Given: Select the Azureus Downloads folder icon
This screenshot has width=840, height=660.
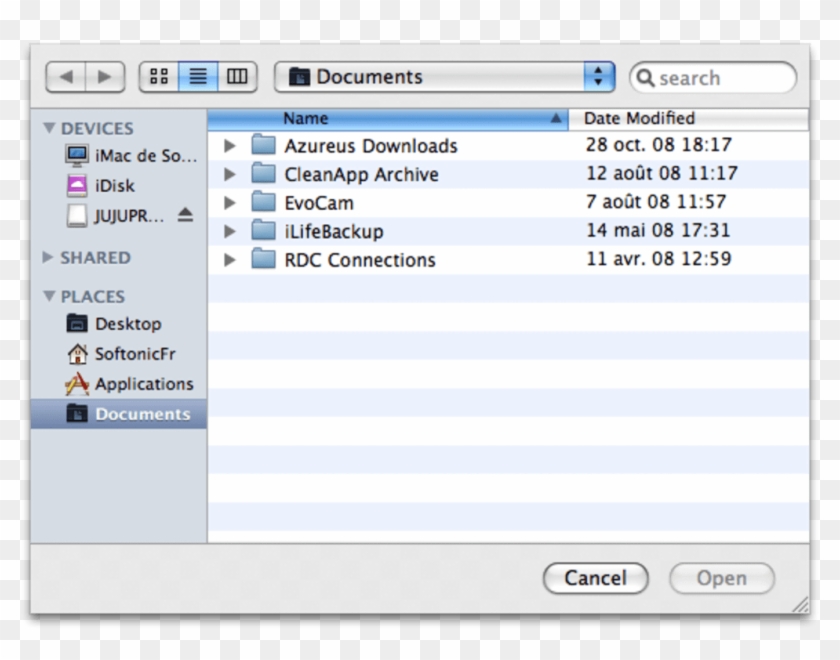Looking at the screenshot, I should tap(264, 144).
